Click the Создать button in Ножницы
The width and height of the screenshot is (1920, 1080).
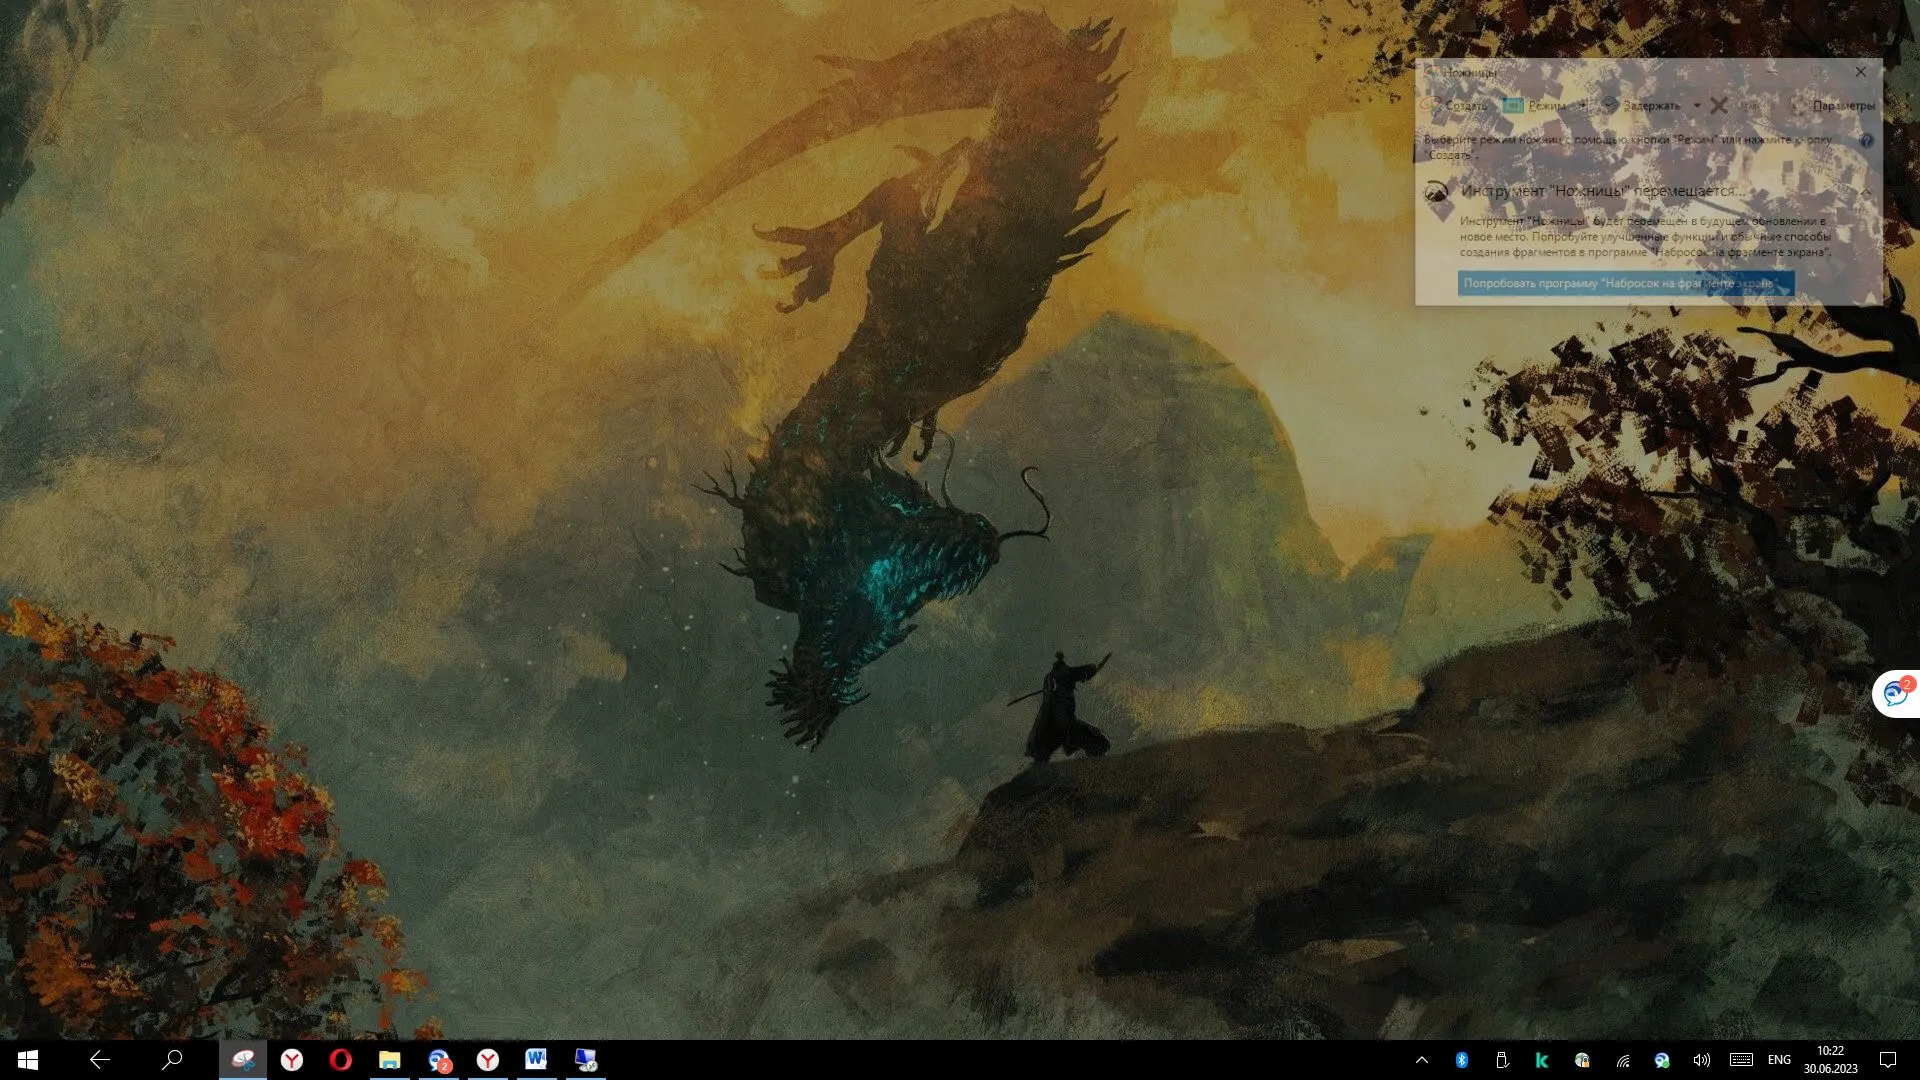point(1456,106)
